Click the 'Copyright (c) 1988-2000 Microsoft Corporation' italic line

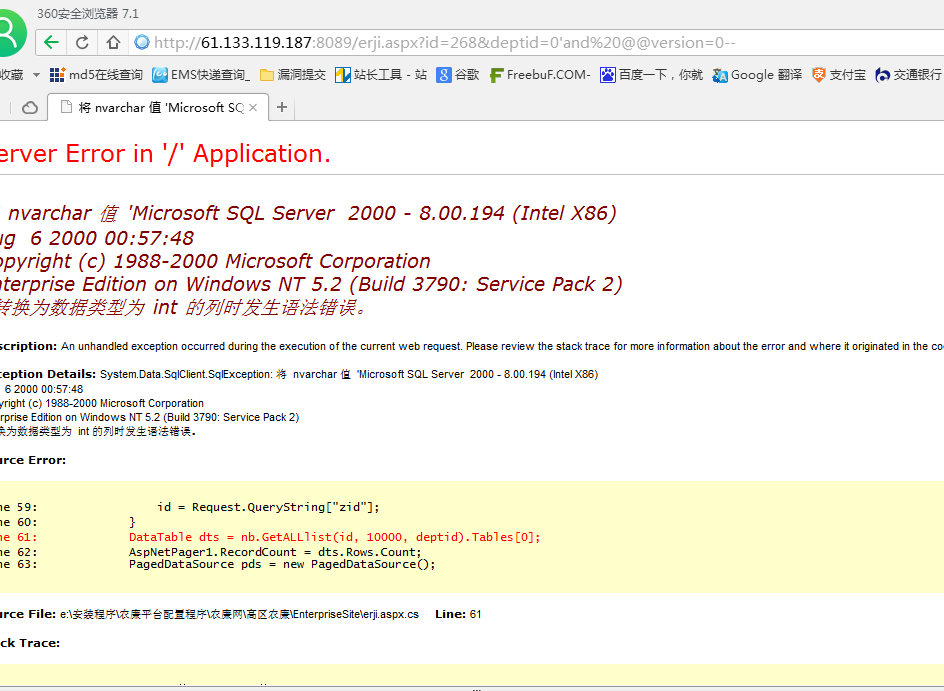[x=215, y=261]
